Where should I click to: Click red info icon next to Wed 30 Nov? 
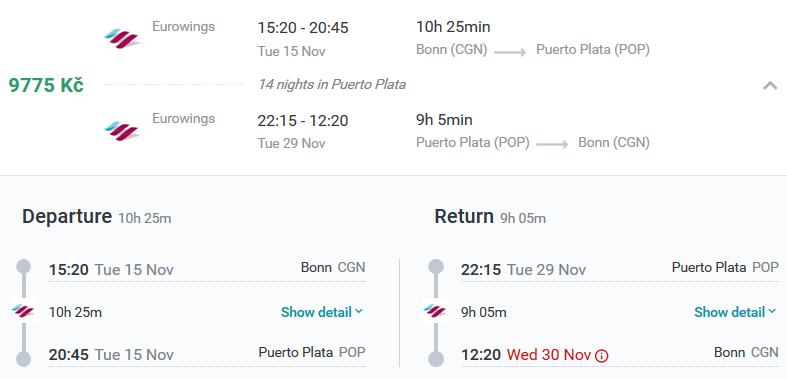(601, 356)
